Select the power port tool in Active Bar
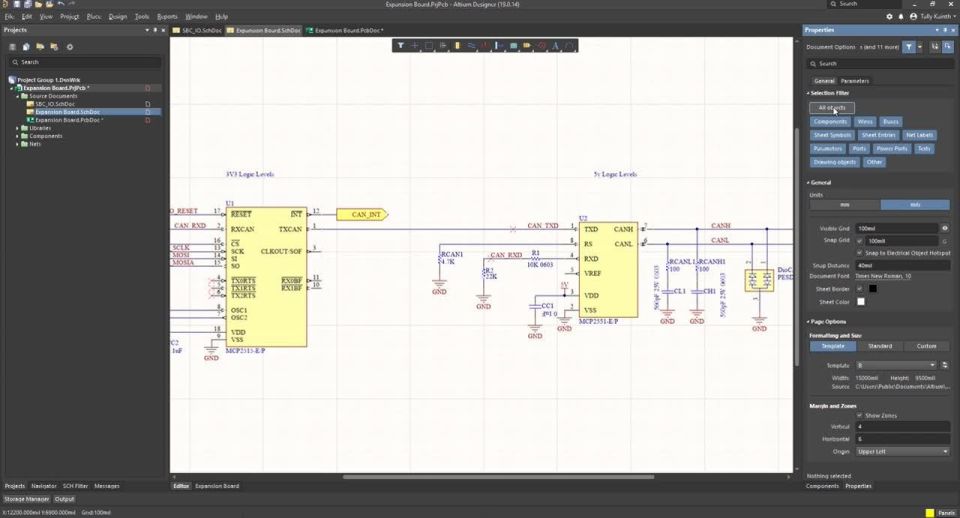This screenshot has height=518, width=960. [485, 45]
